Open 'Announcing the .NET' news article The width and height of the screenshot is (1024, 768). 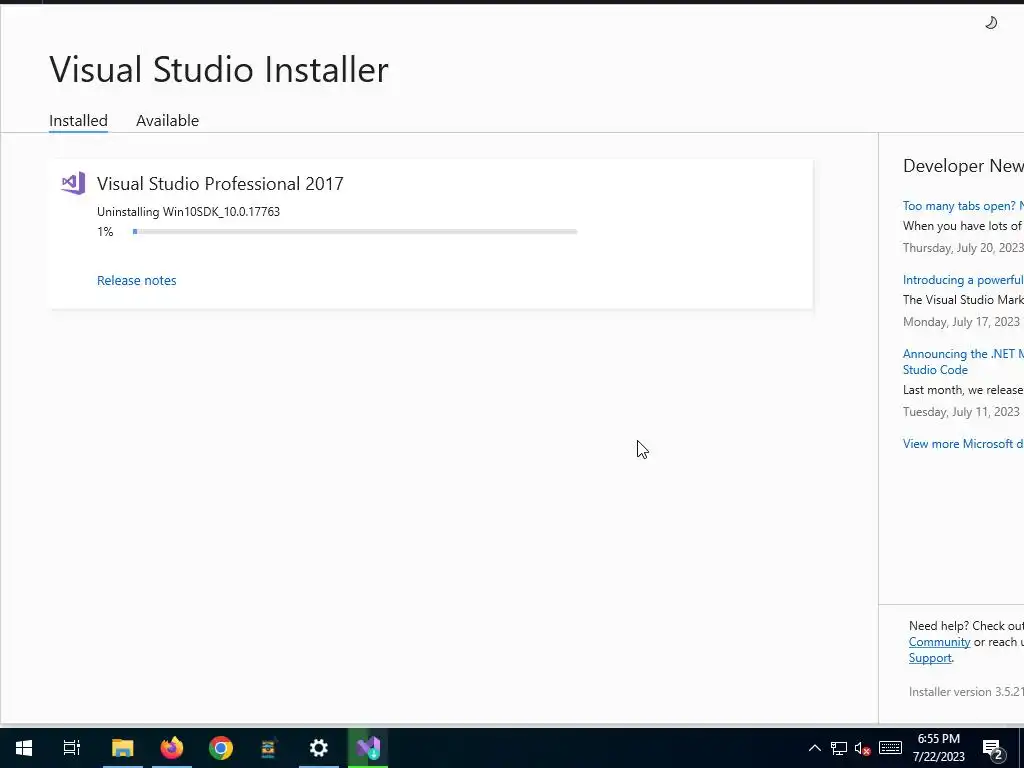pyautogui.click(x=963, y=361)
